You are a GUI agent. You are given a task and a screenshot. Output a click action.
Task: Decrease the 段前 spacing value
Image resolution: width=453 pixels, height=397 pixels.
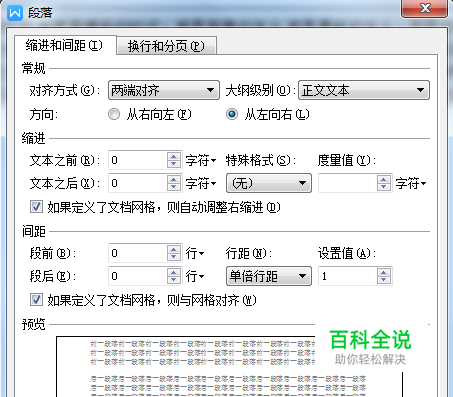(x=174, y=257)
